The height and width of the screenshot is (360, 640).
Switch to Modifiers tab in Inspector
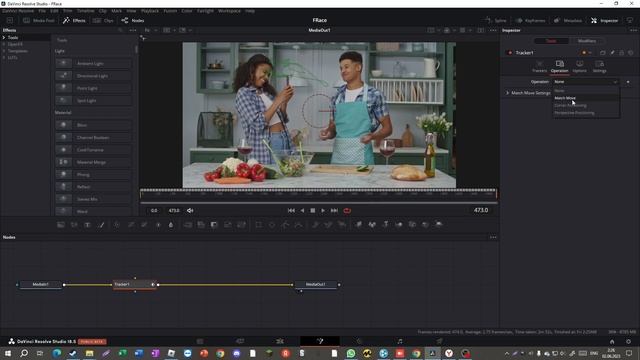click(x=587, y=41)
